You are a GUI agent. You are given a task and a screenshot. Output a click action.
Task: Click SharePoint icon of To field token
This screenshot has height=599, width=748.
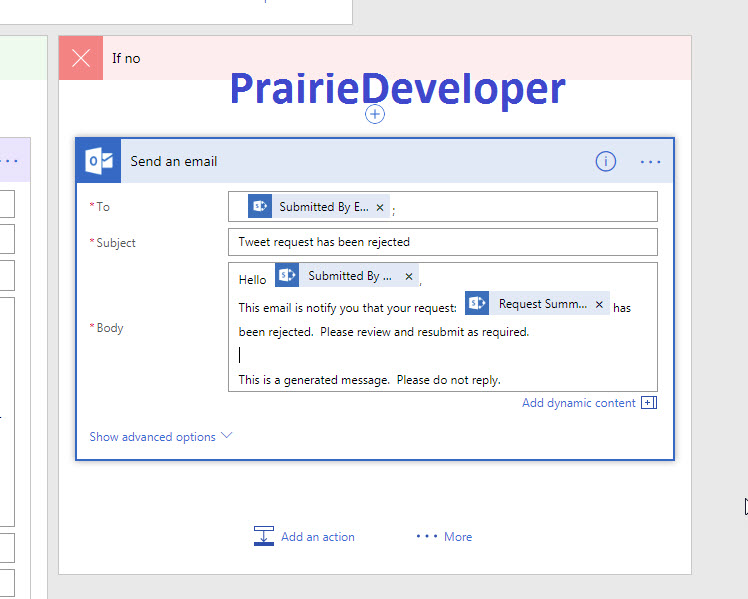(x=260, y=206)
